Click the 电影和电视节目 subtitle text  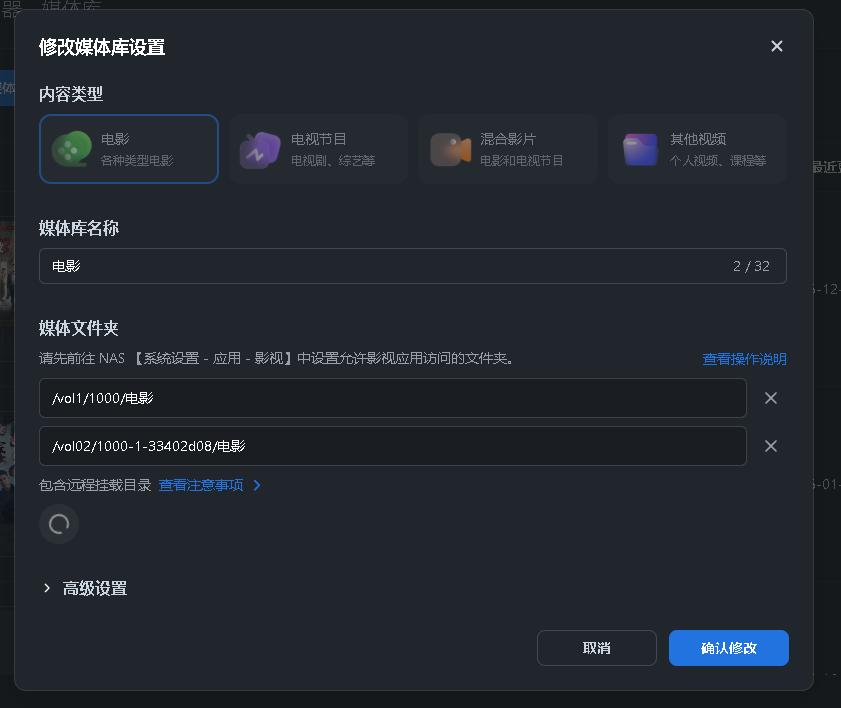coord(522,160)
